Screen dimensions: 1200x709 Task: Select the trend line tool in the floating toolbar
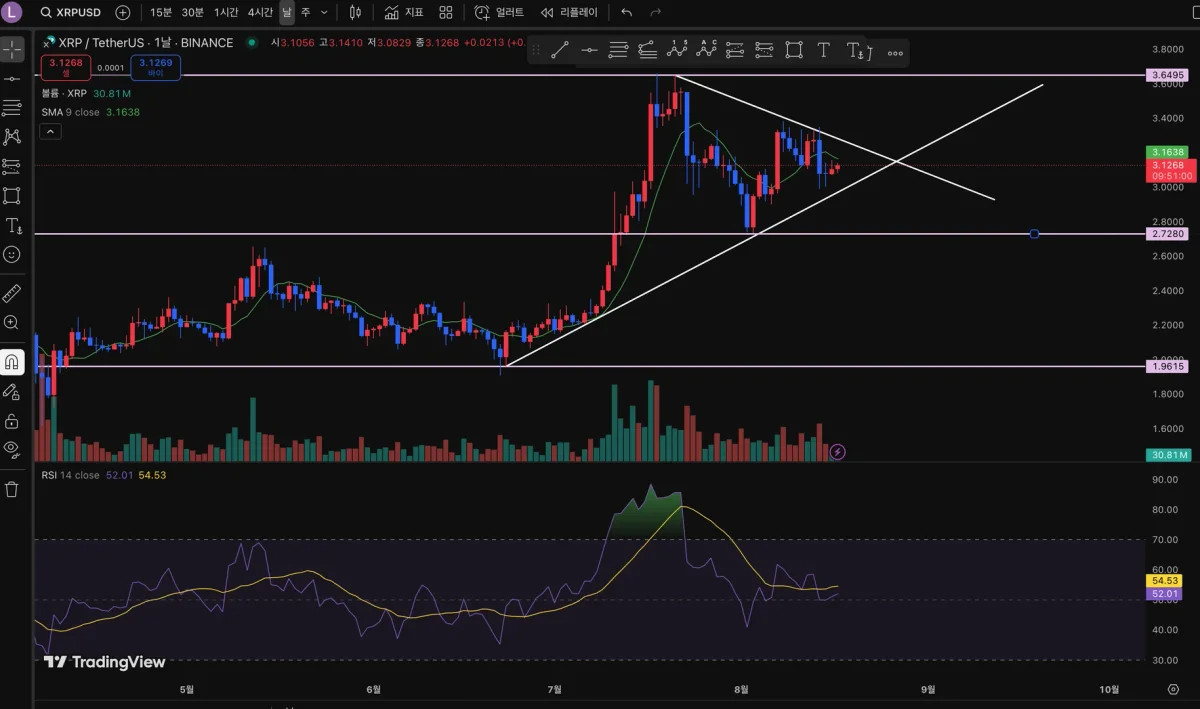tap(560, 50)
